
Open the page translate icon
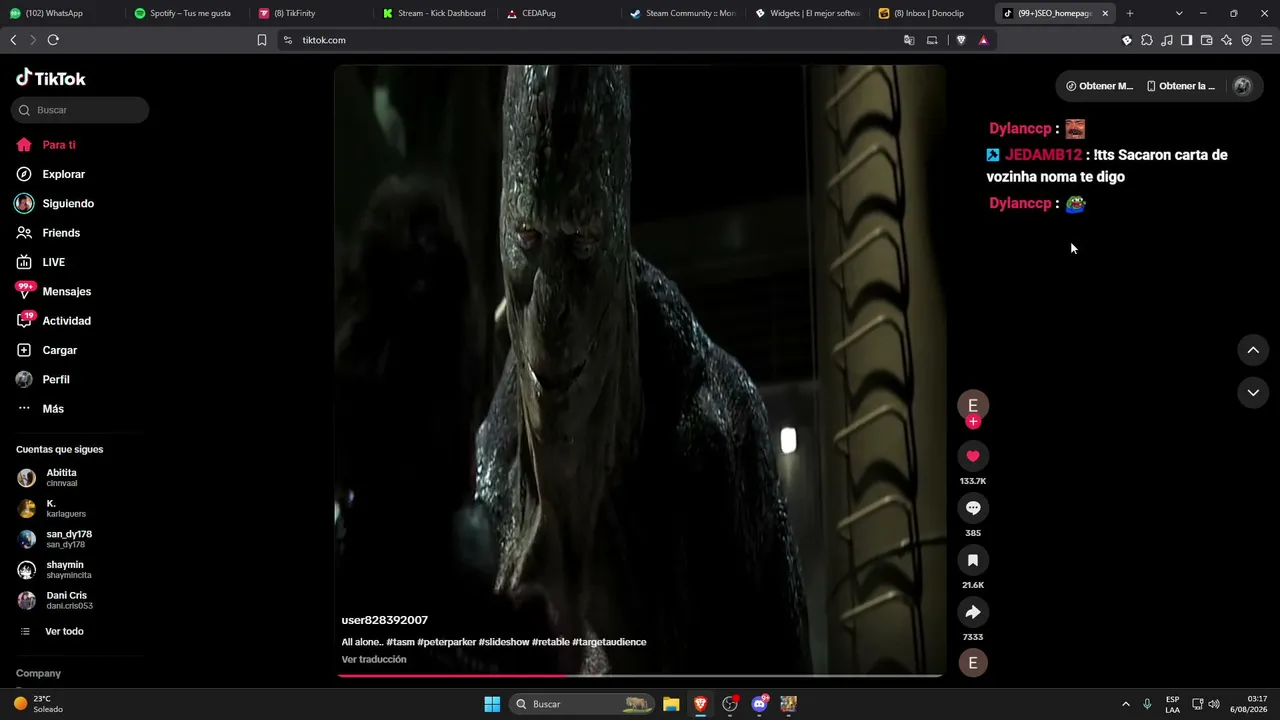coord(909,40)
